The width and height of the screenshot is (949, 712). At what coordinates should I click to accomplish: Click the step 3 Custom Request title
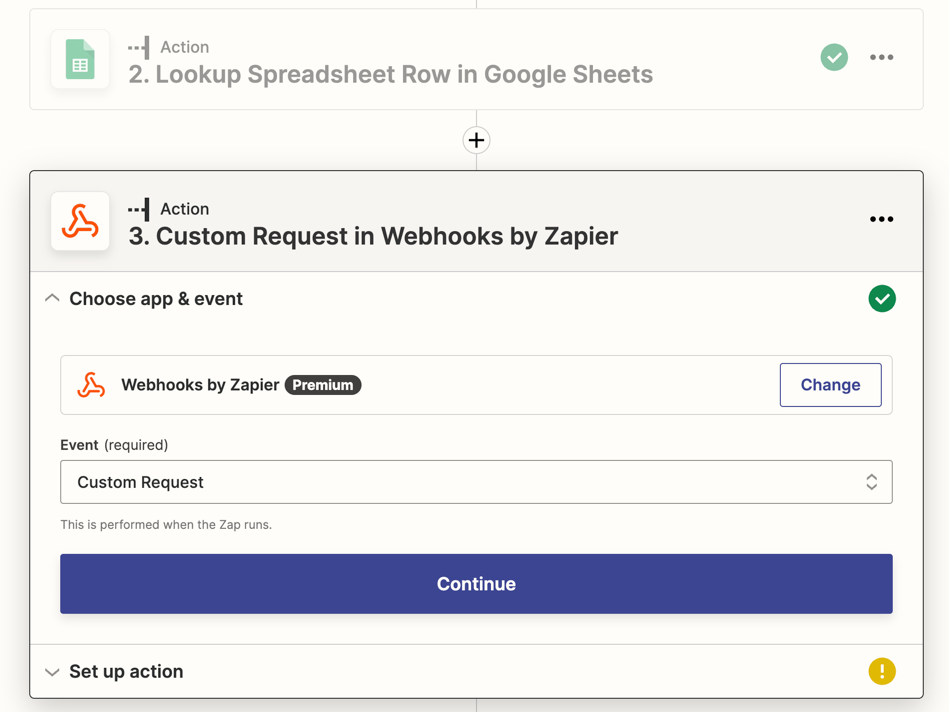pyautogui.click(x=373, y=236)
